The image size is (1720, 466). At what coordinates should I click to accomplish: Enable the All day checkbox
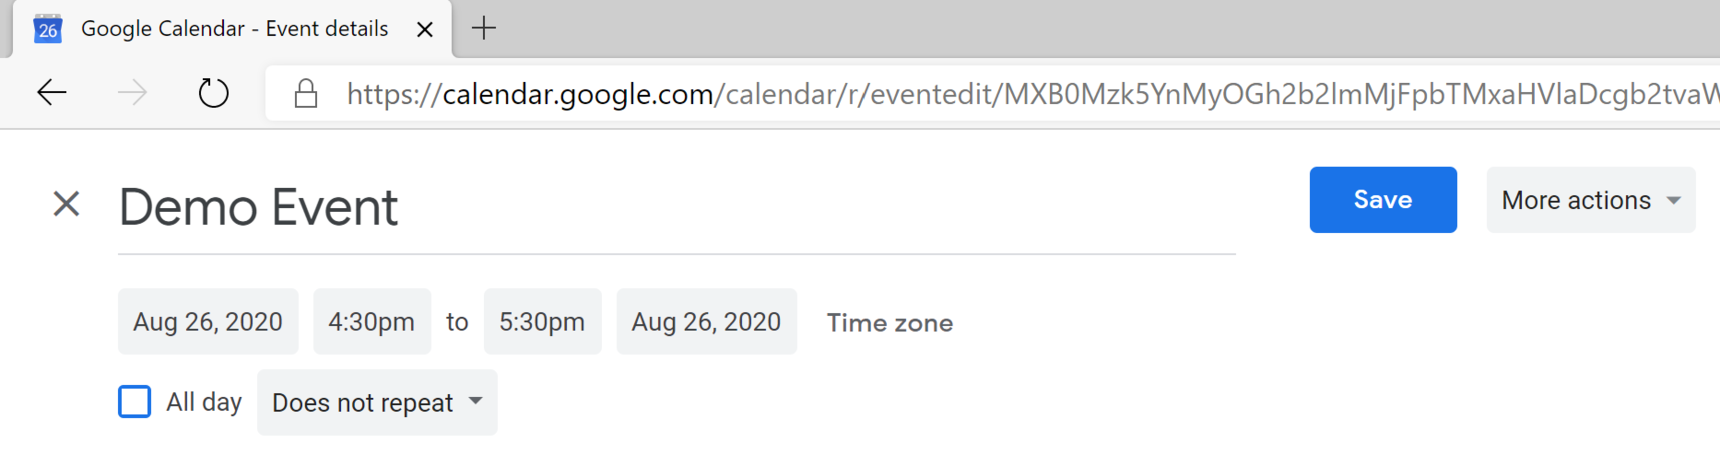pyautogui.click(x=135, y=402)
